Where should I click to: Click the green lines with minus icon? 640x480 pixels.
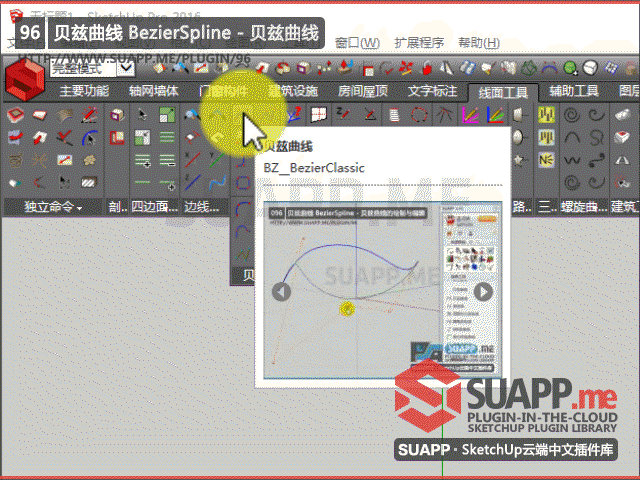coord(167,160)
